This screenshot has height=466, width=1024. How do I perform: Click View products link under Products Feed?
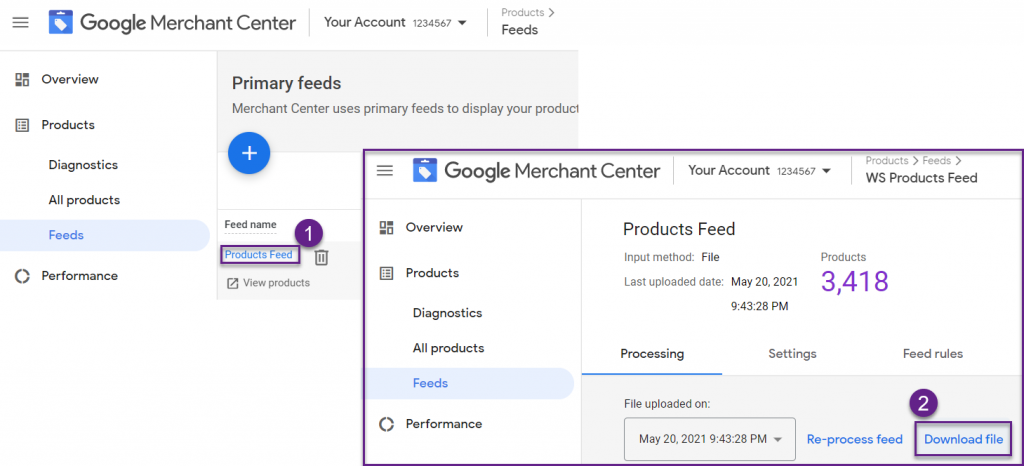tap(276, 283)
